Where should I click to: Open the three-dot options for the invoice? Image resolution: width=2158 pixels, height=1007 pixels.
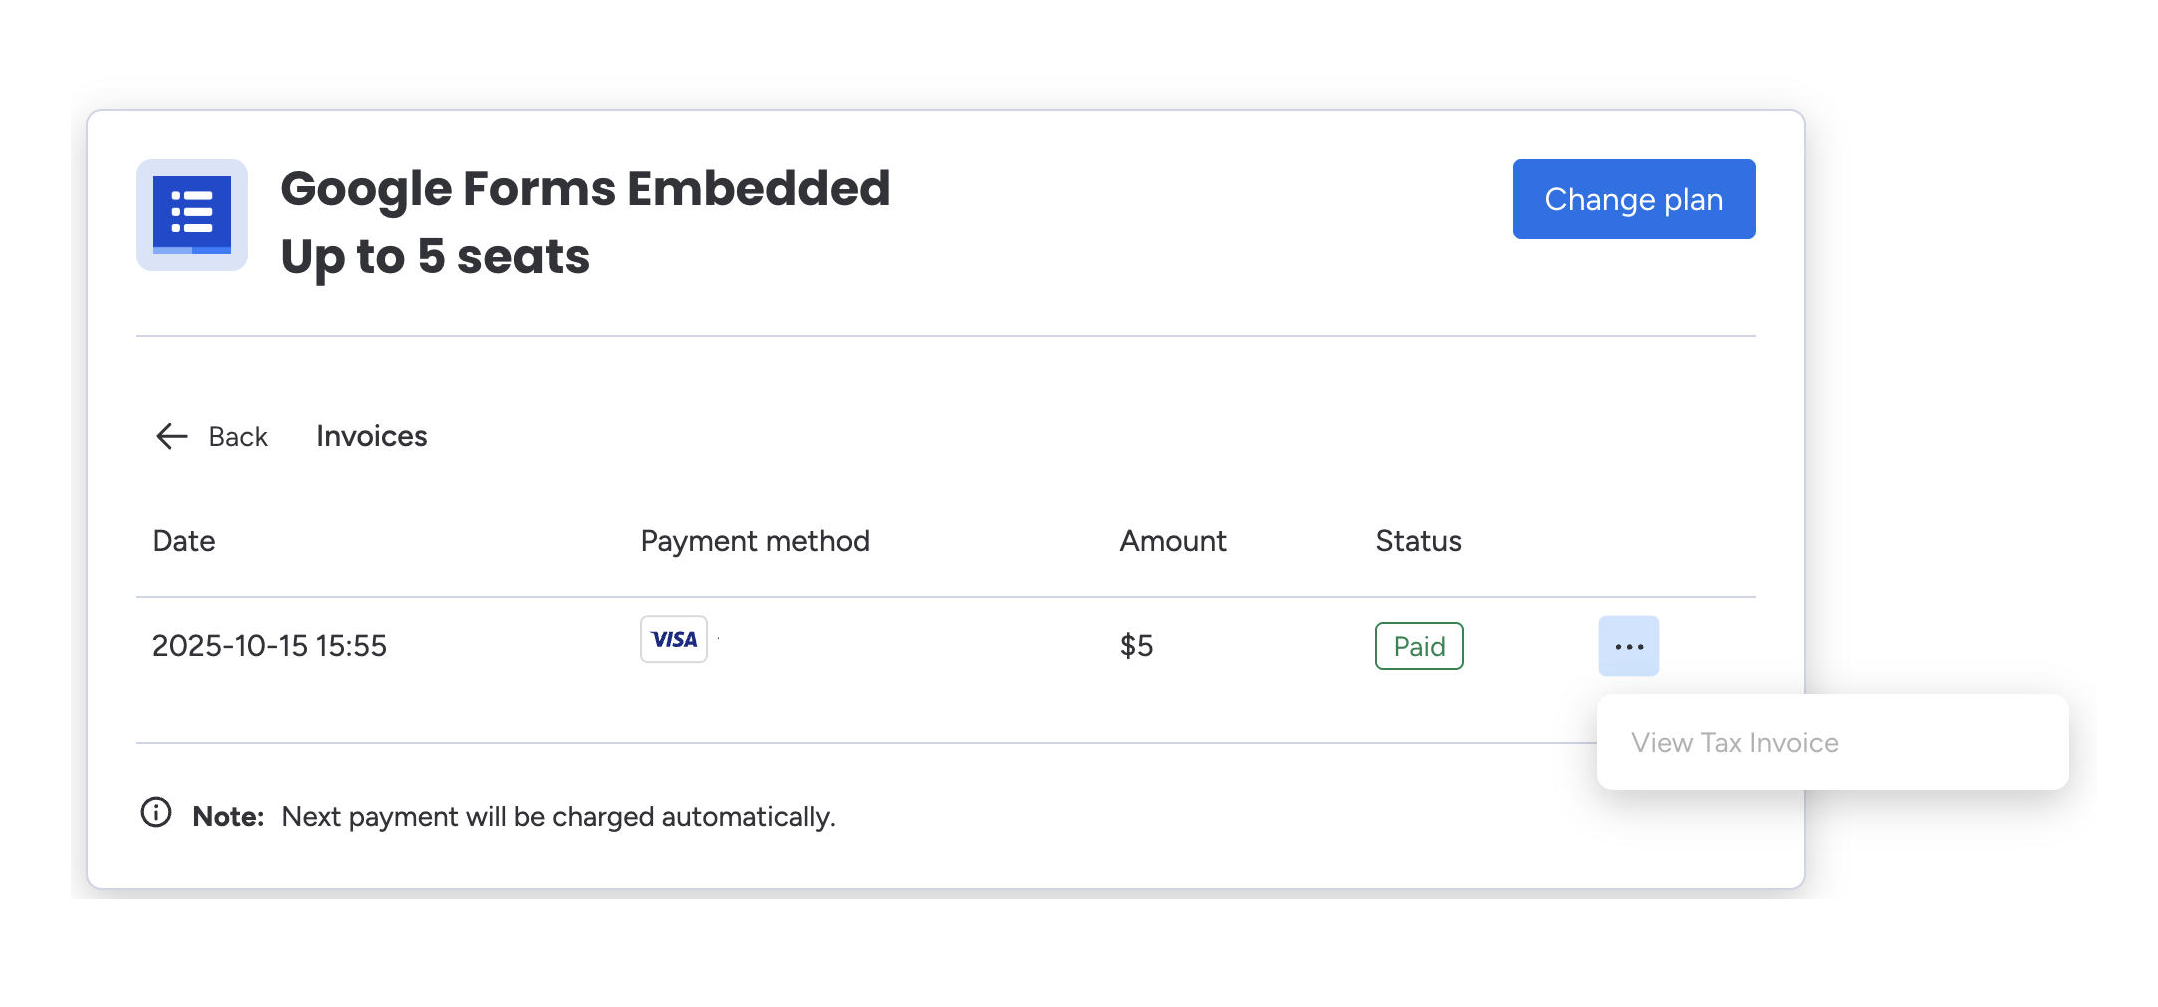point(1628,645)
